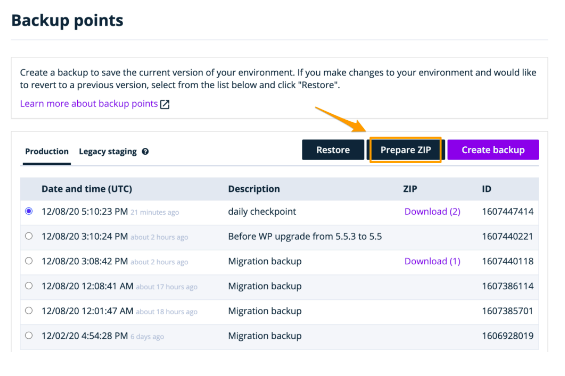The width and height of the screenshot is (565, 376).
Task: Click the ZIP column header
Action: 410,189
